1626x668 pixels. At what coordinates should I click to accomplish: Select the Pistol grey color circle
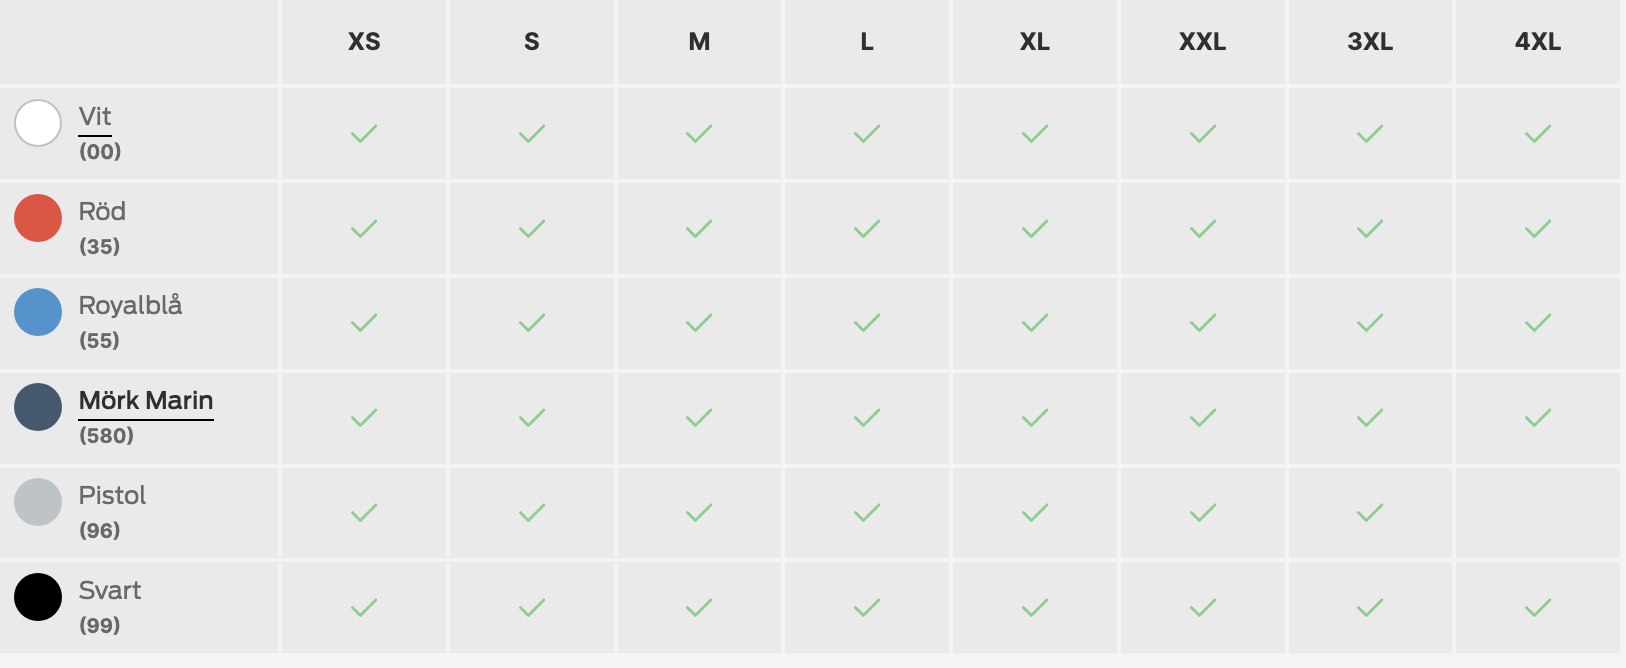(x=38, y=502)
